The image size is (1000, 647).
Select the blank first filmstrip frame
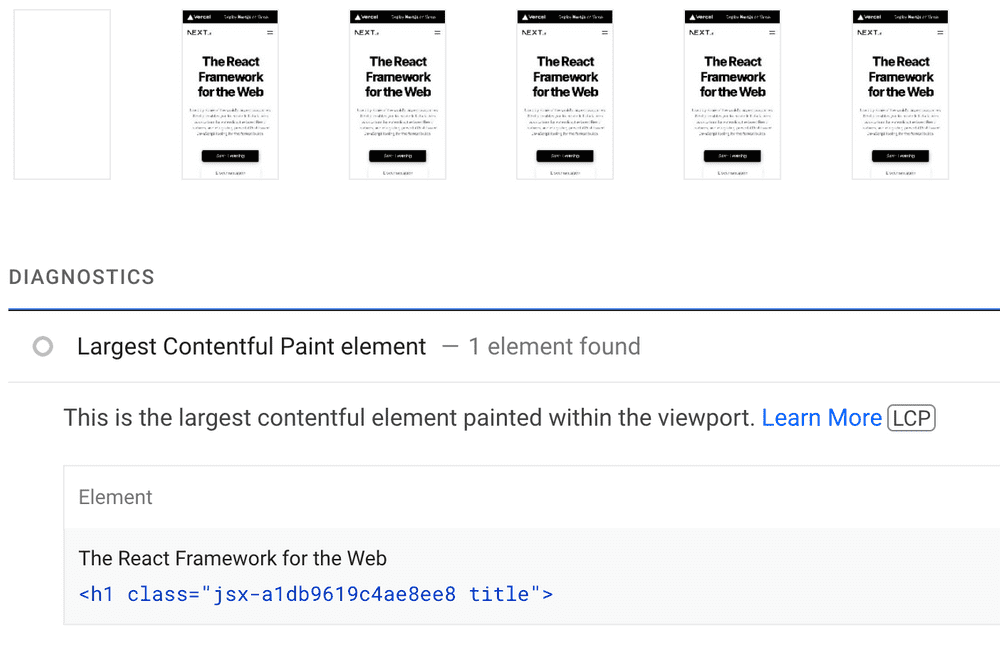pyautogui.click(x=61, y=95)
